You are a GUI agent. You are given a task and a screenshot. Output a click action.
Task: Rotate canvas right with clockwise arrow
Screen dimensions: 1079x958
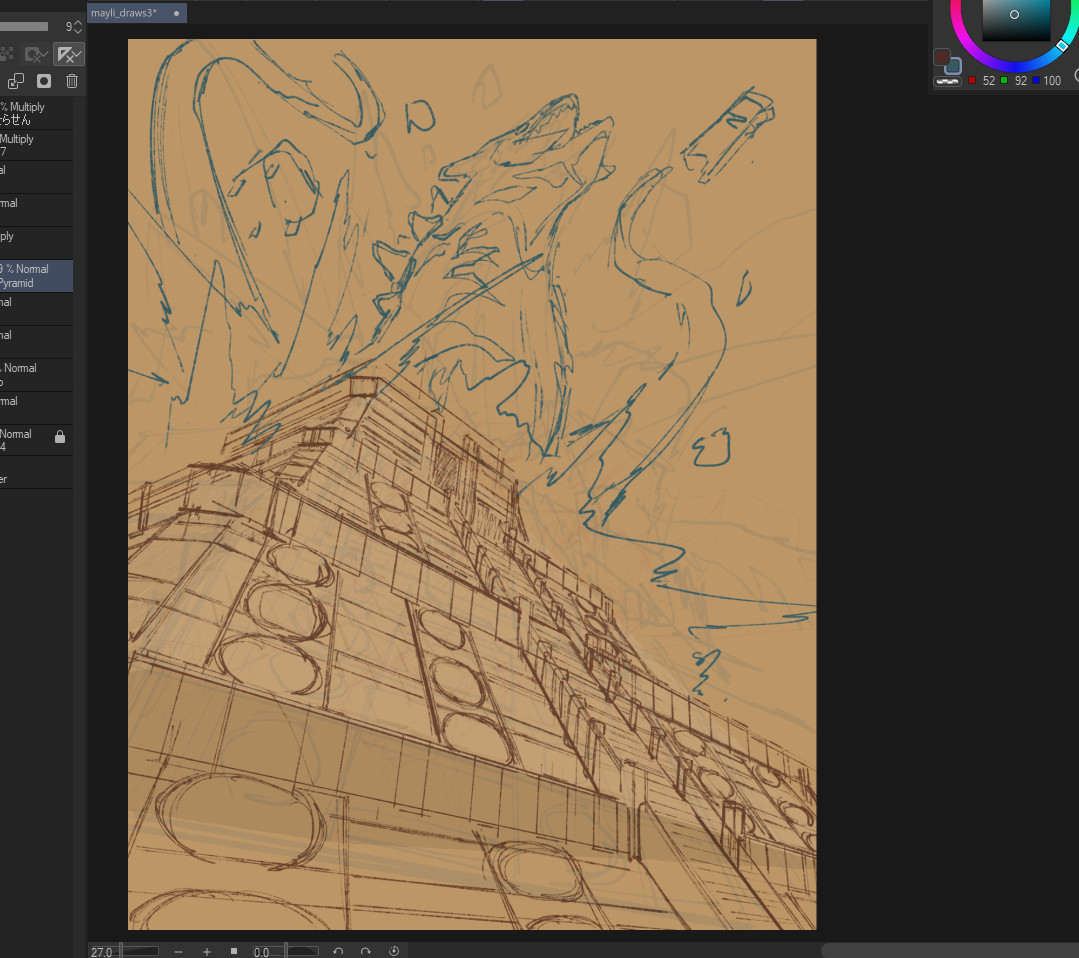[x=365, y=951]
